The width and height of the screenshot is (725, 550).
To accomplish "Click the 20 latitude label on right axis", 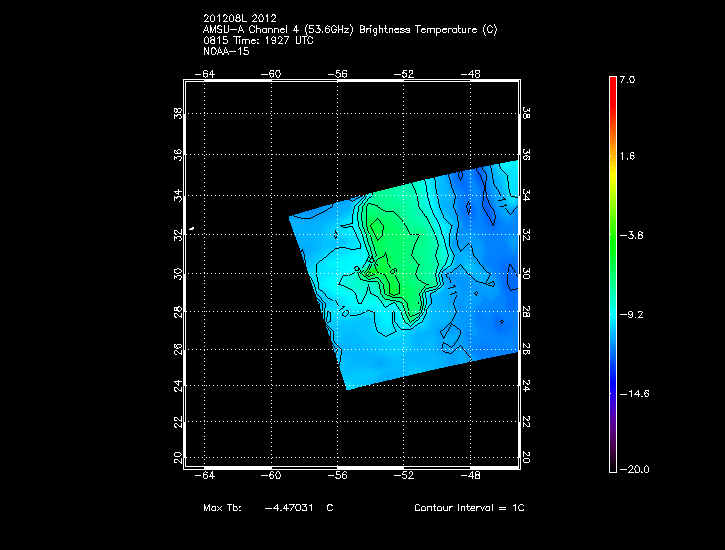I will click(527, 457).
